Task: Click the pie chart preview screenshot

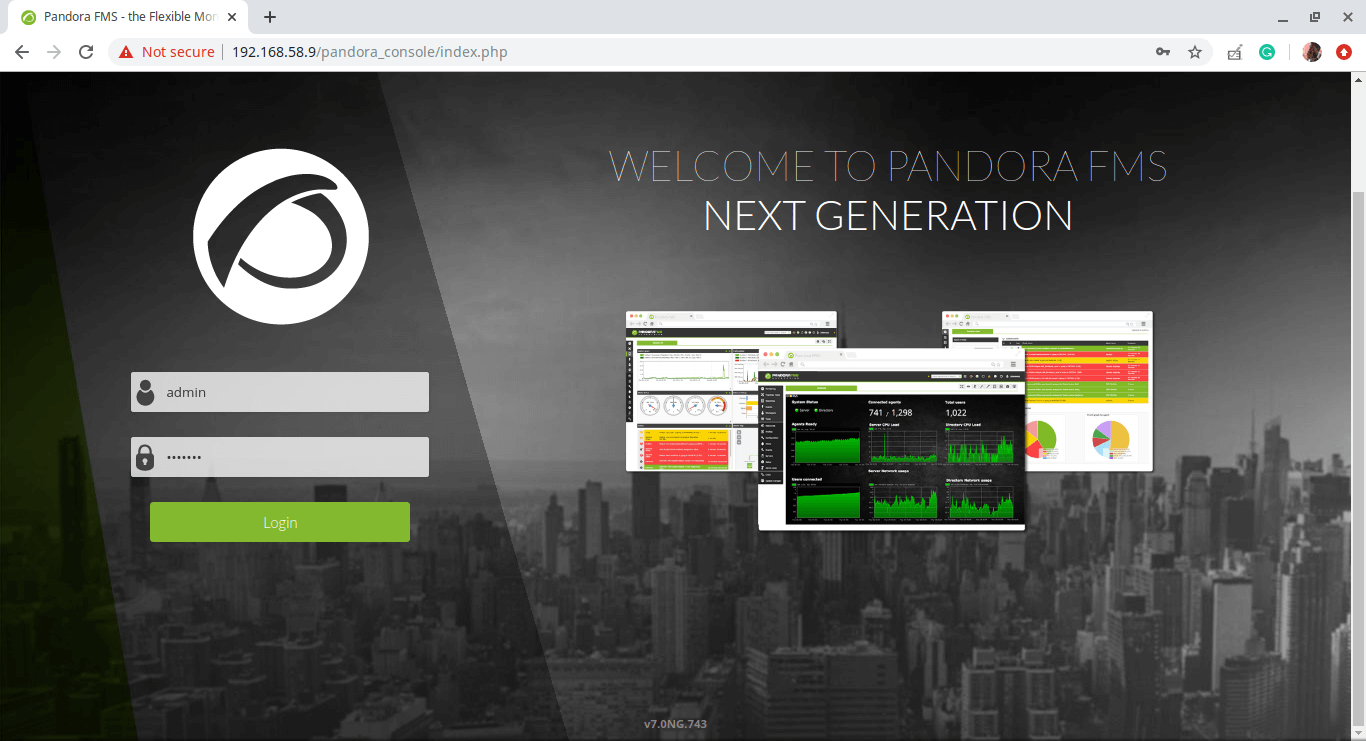Action: [1089, 391]
